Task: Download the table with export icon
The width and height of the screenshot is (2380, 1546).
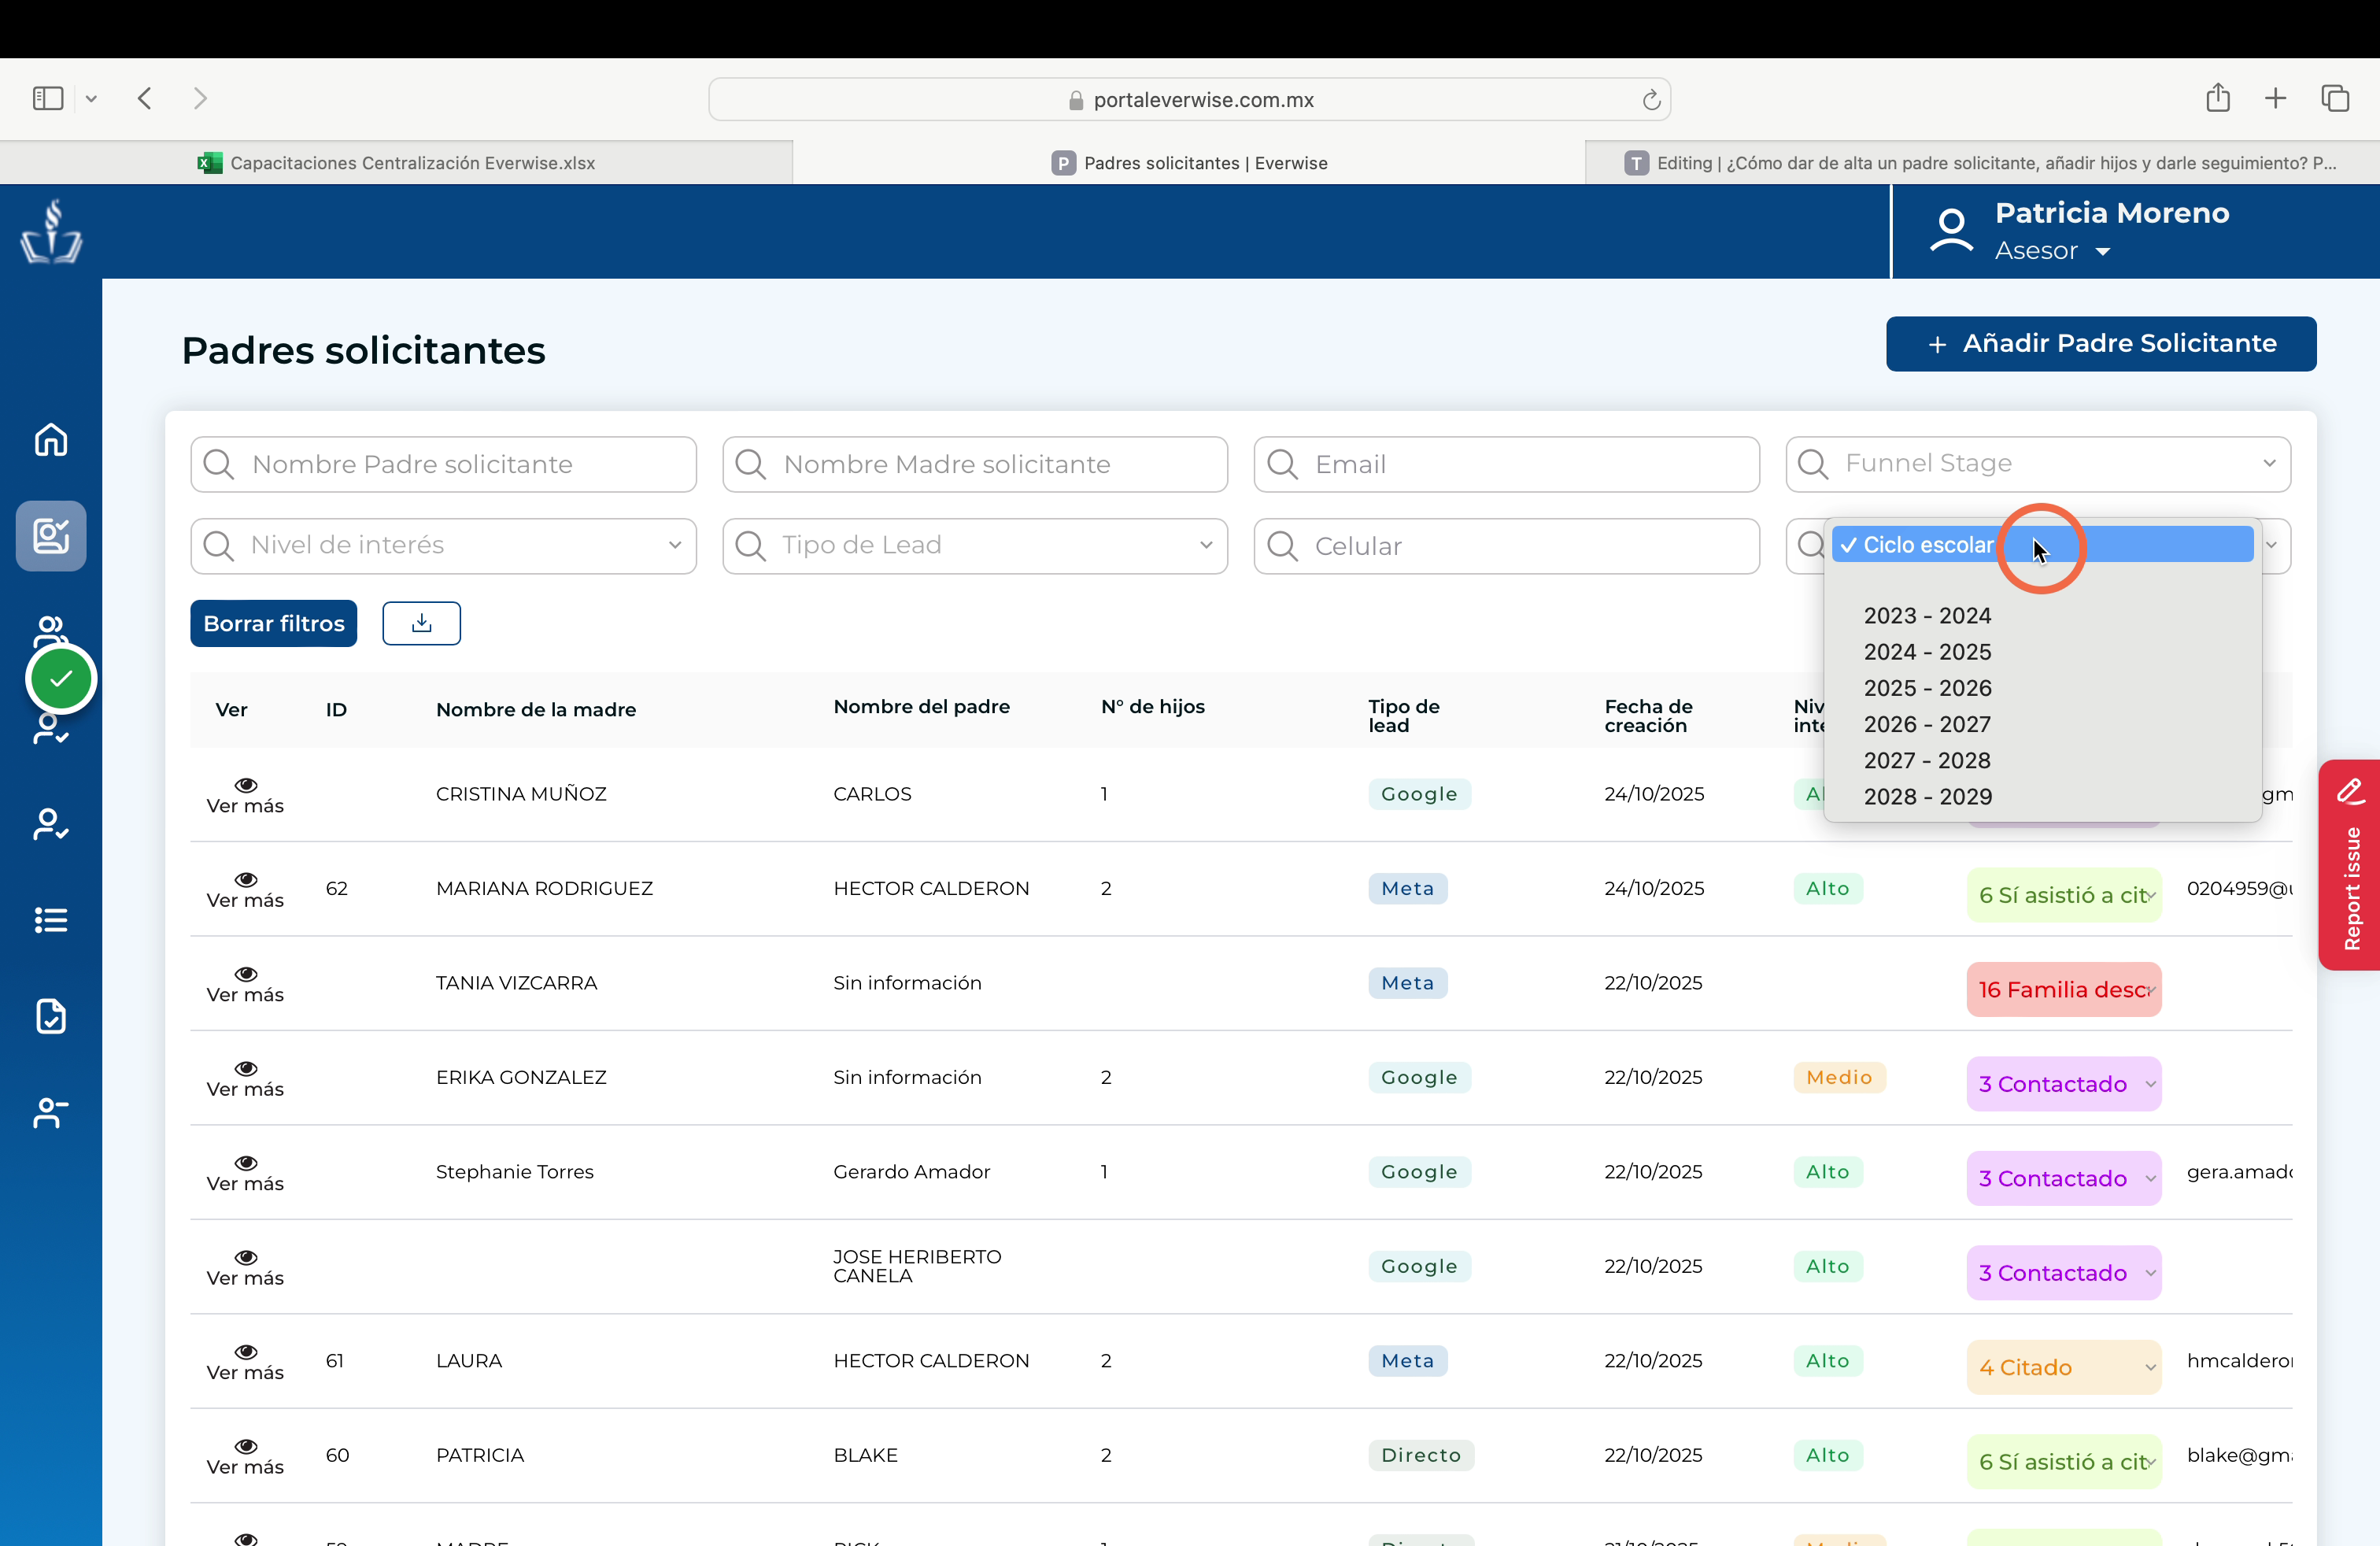Action: tap(421, 623)
